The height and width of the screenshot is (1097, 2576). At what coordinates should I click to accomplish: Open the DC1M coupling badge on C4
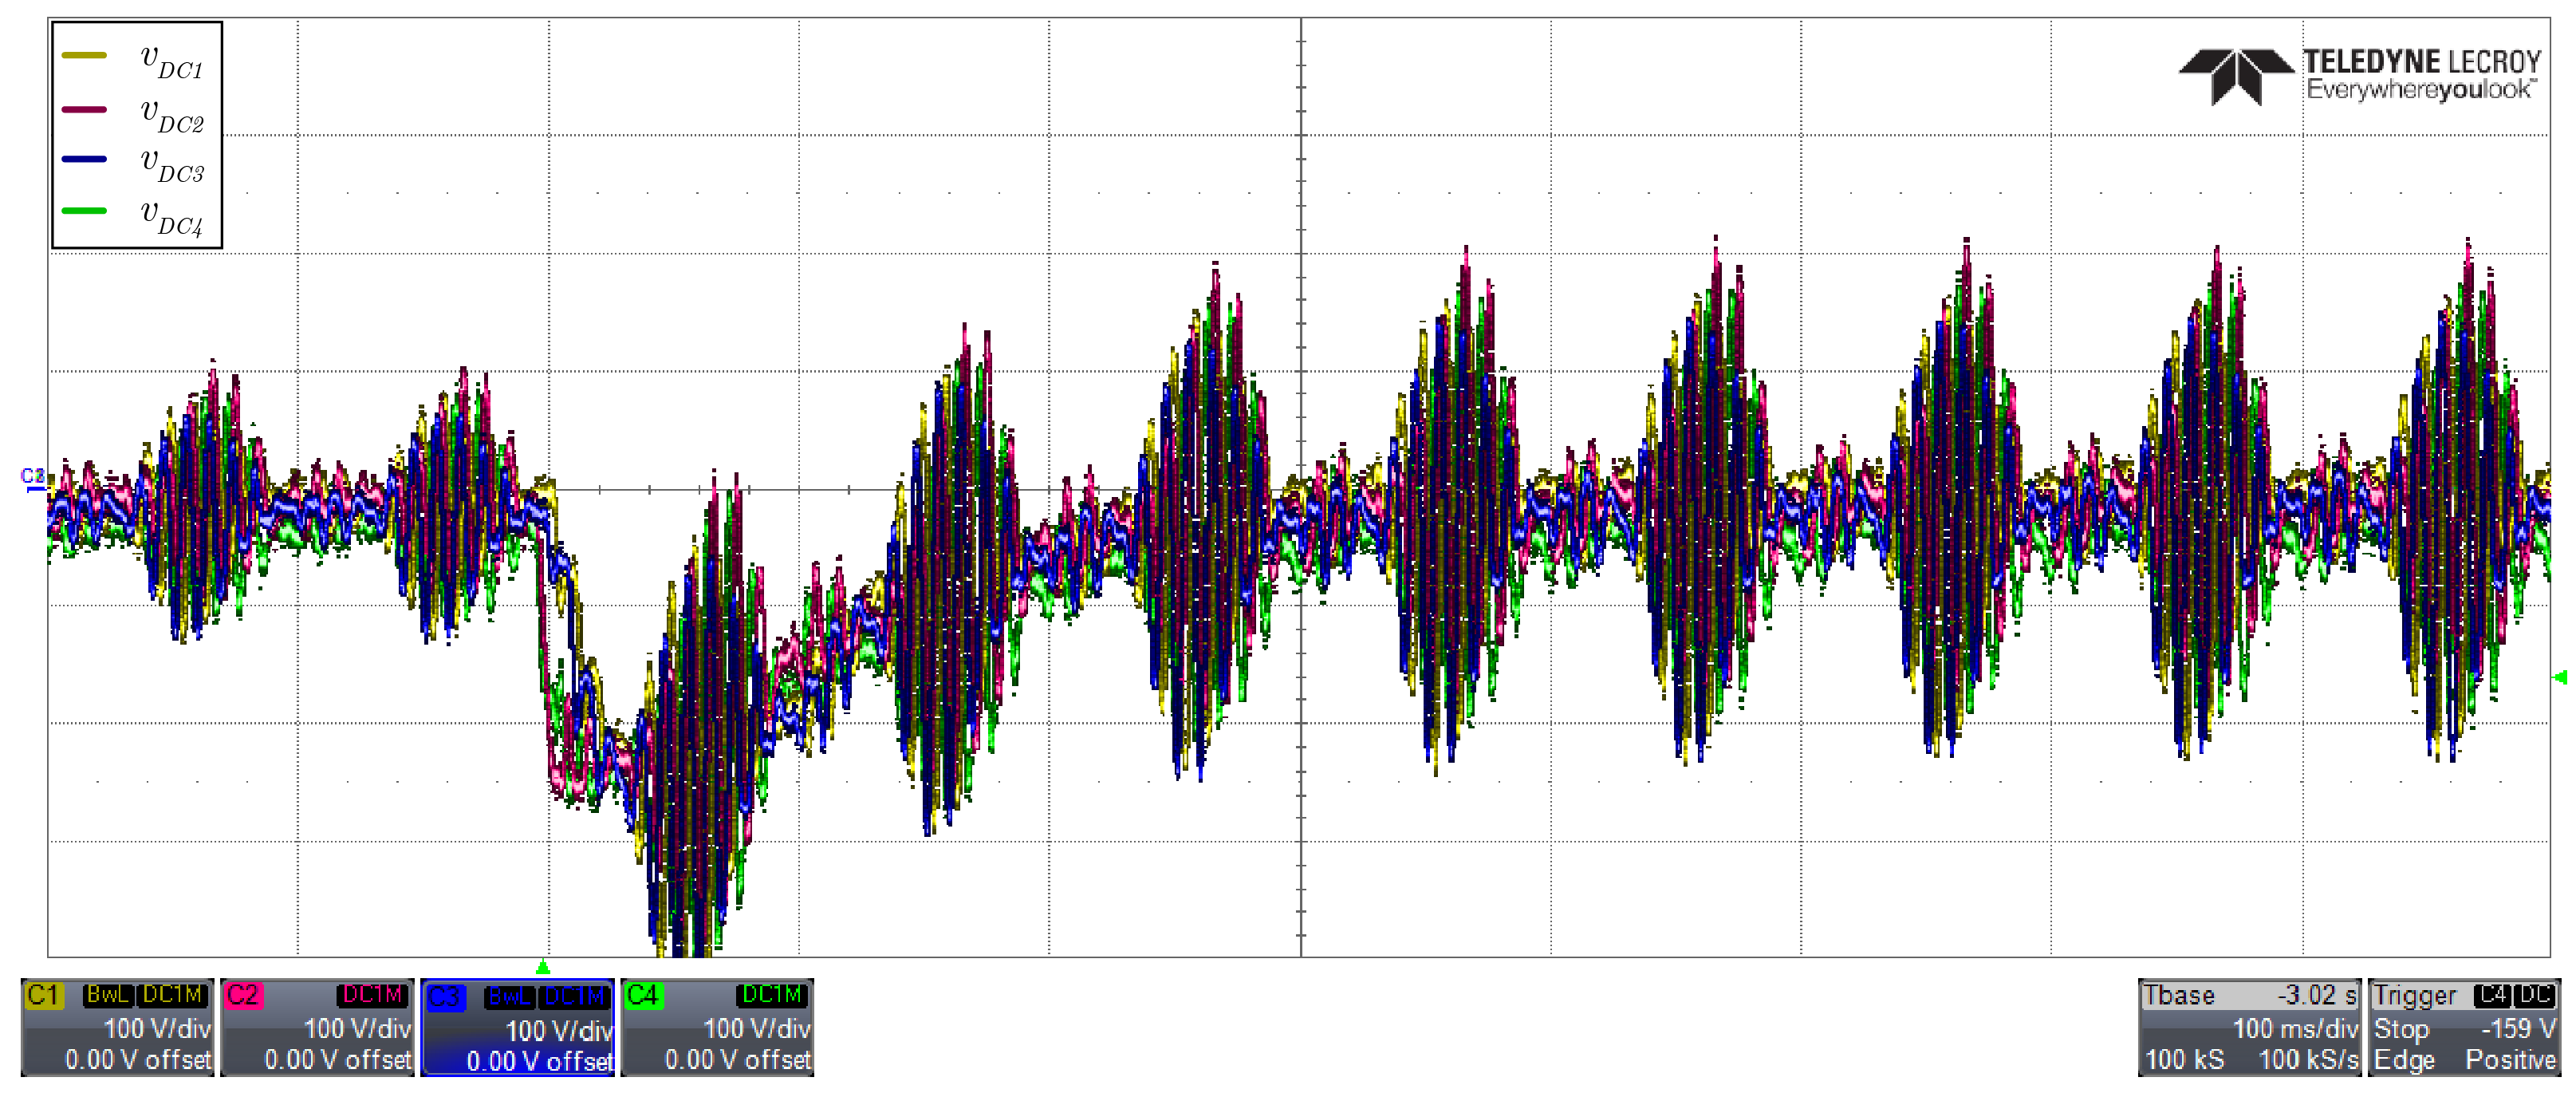[x=771, y=995]
